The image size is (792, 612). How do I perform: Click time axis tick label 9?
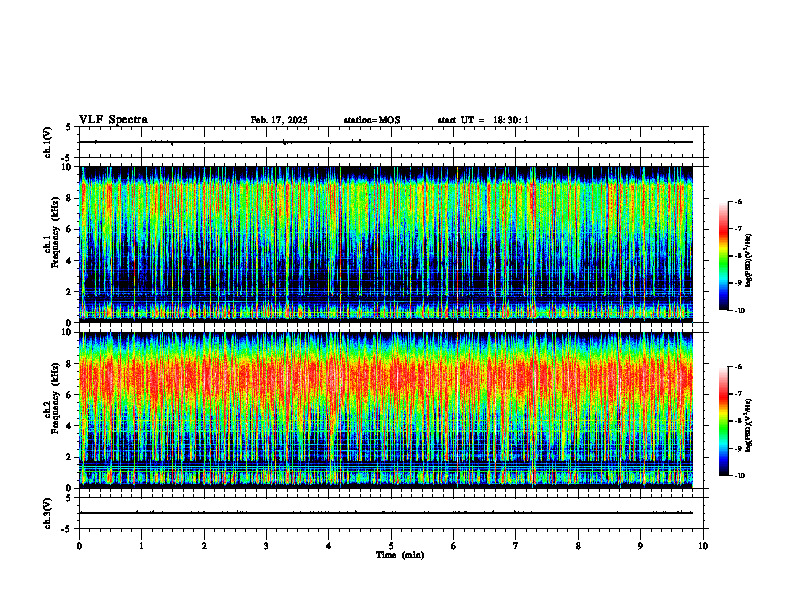click(x=640, y=546)
